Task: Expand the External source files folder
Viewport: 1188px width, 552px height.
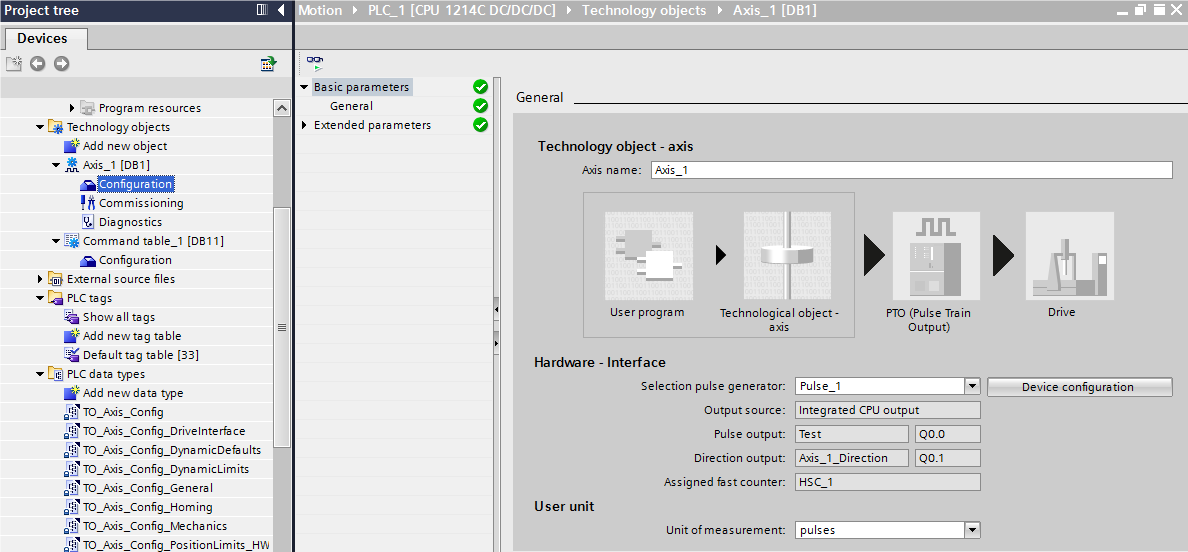Action: point(40,279)
